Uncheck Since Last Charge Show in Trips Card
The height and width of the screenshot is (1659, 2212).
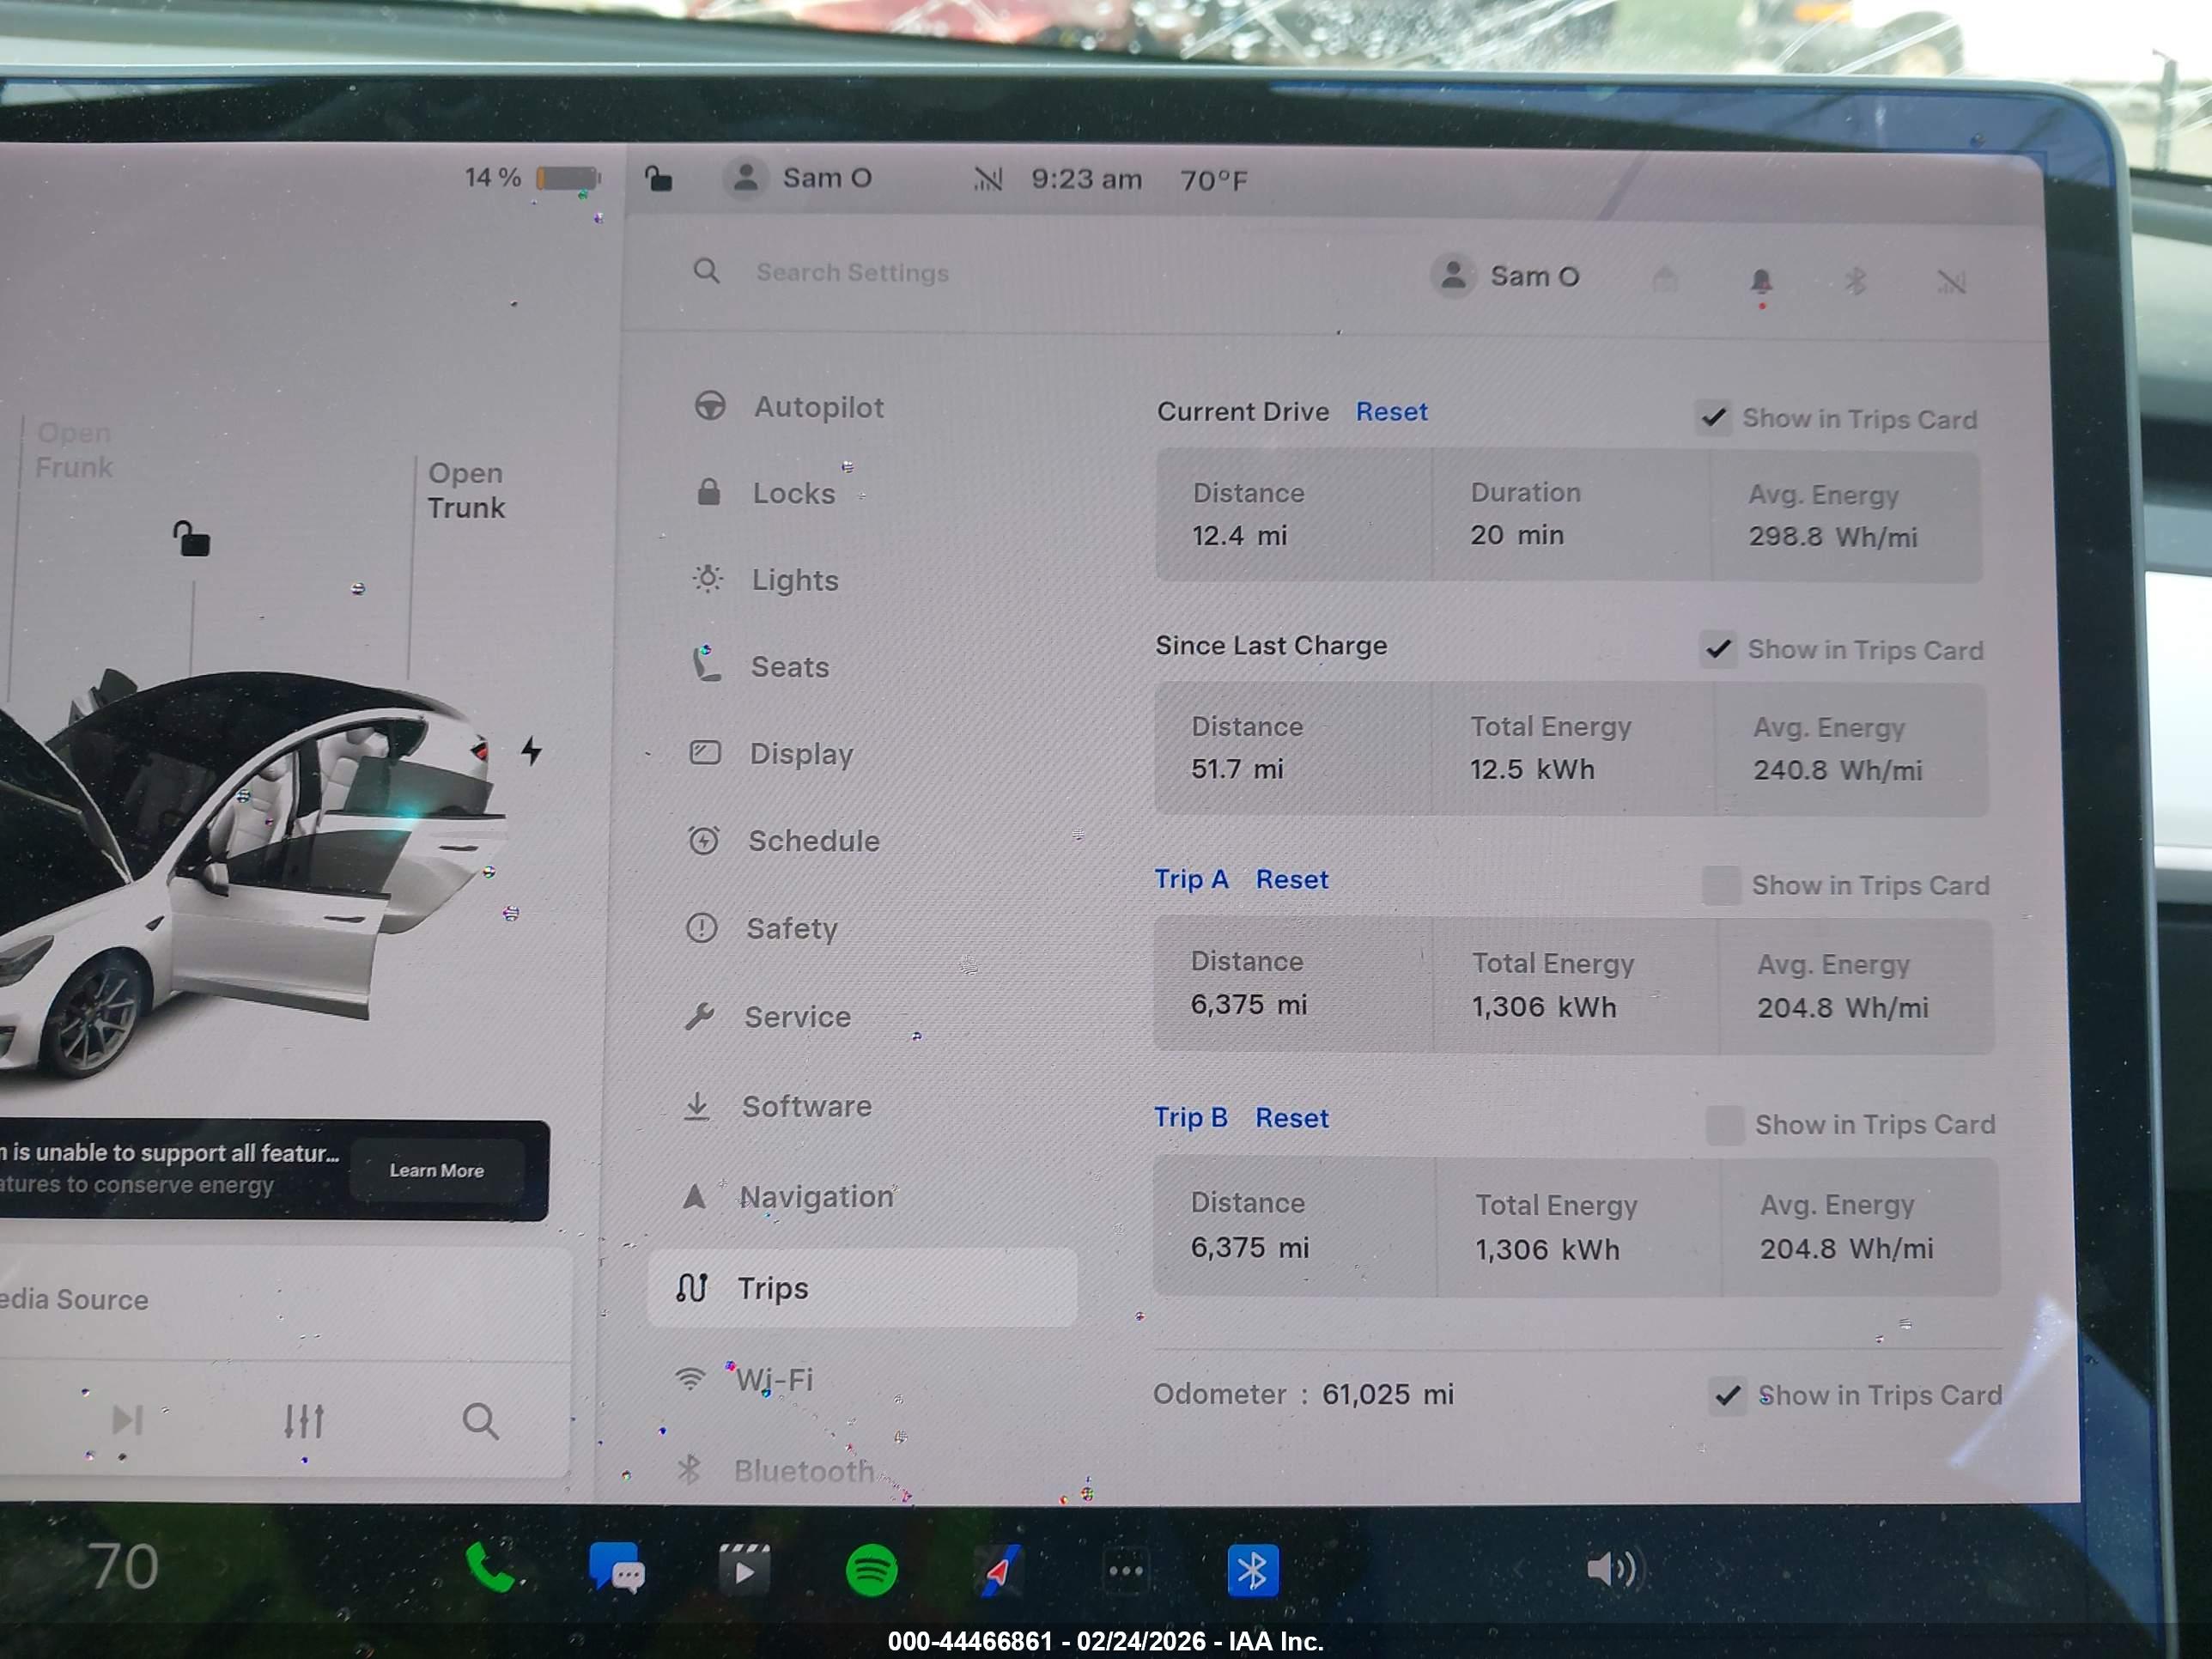pyautogui.click(x=1718, y=649)
